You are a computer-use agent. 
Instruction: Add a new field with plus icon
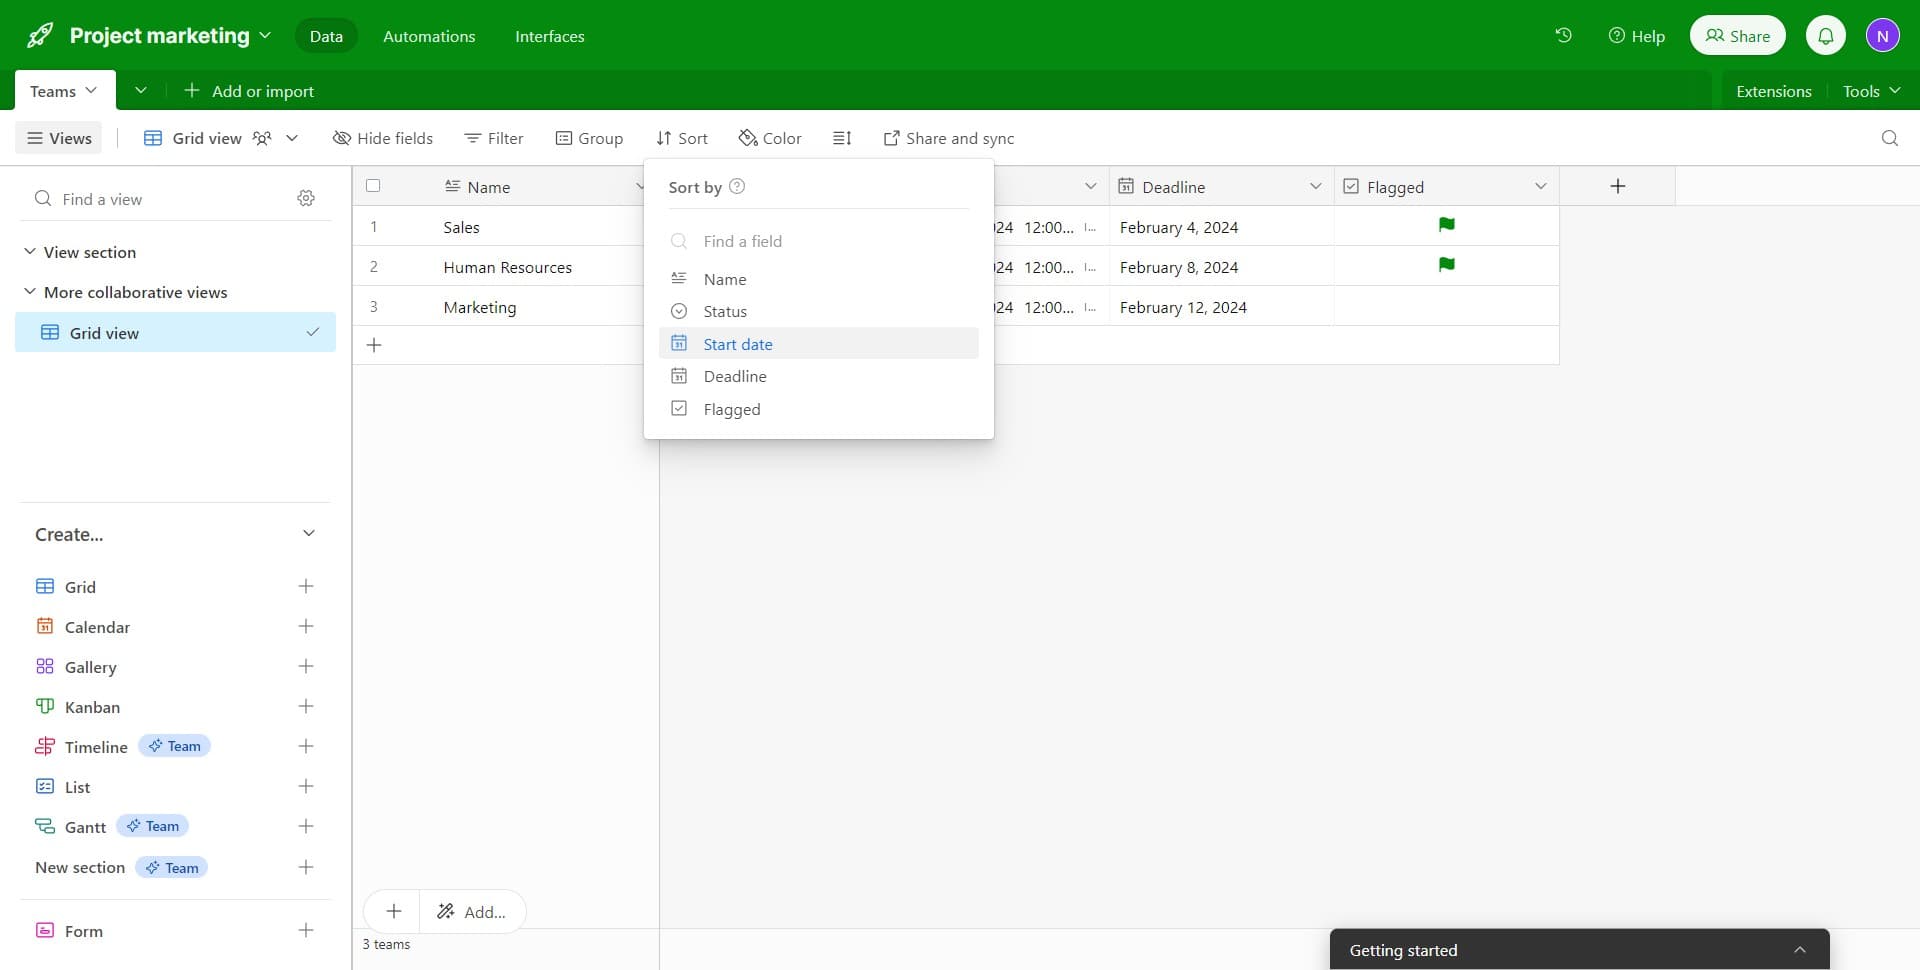[x=1617, y=187]
